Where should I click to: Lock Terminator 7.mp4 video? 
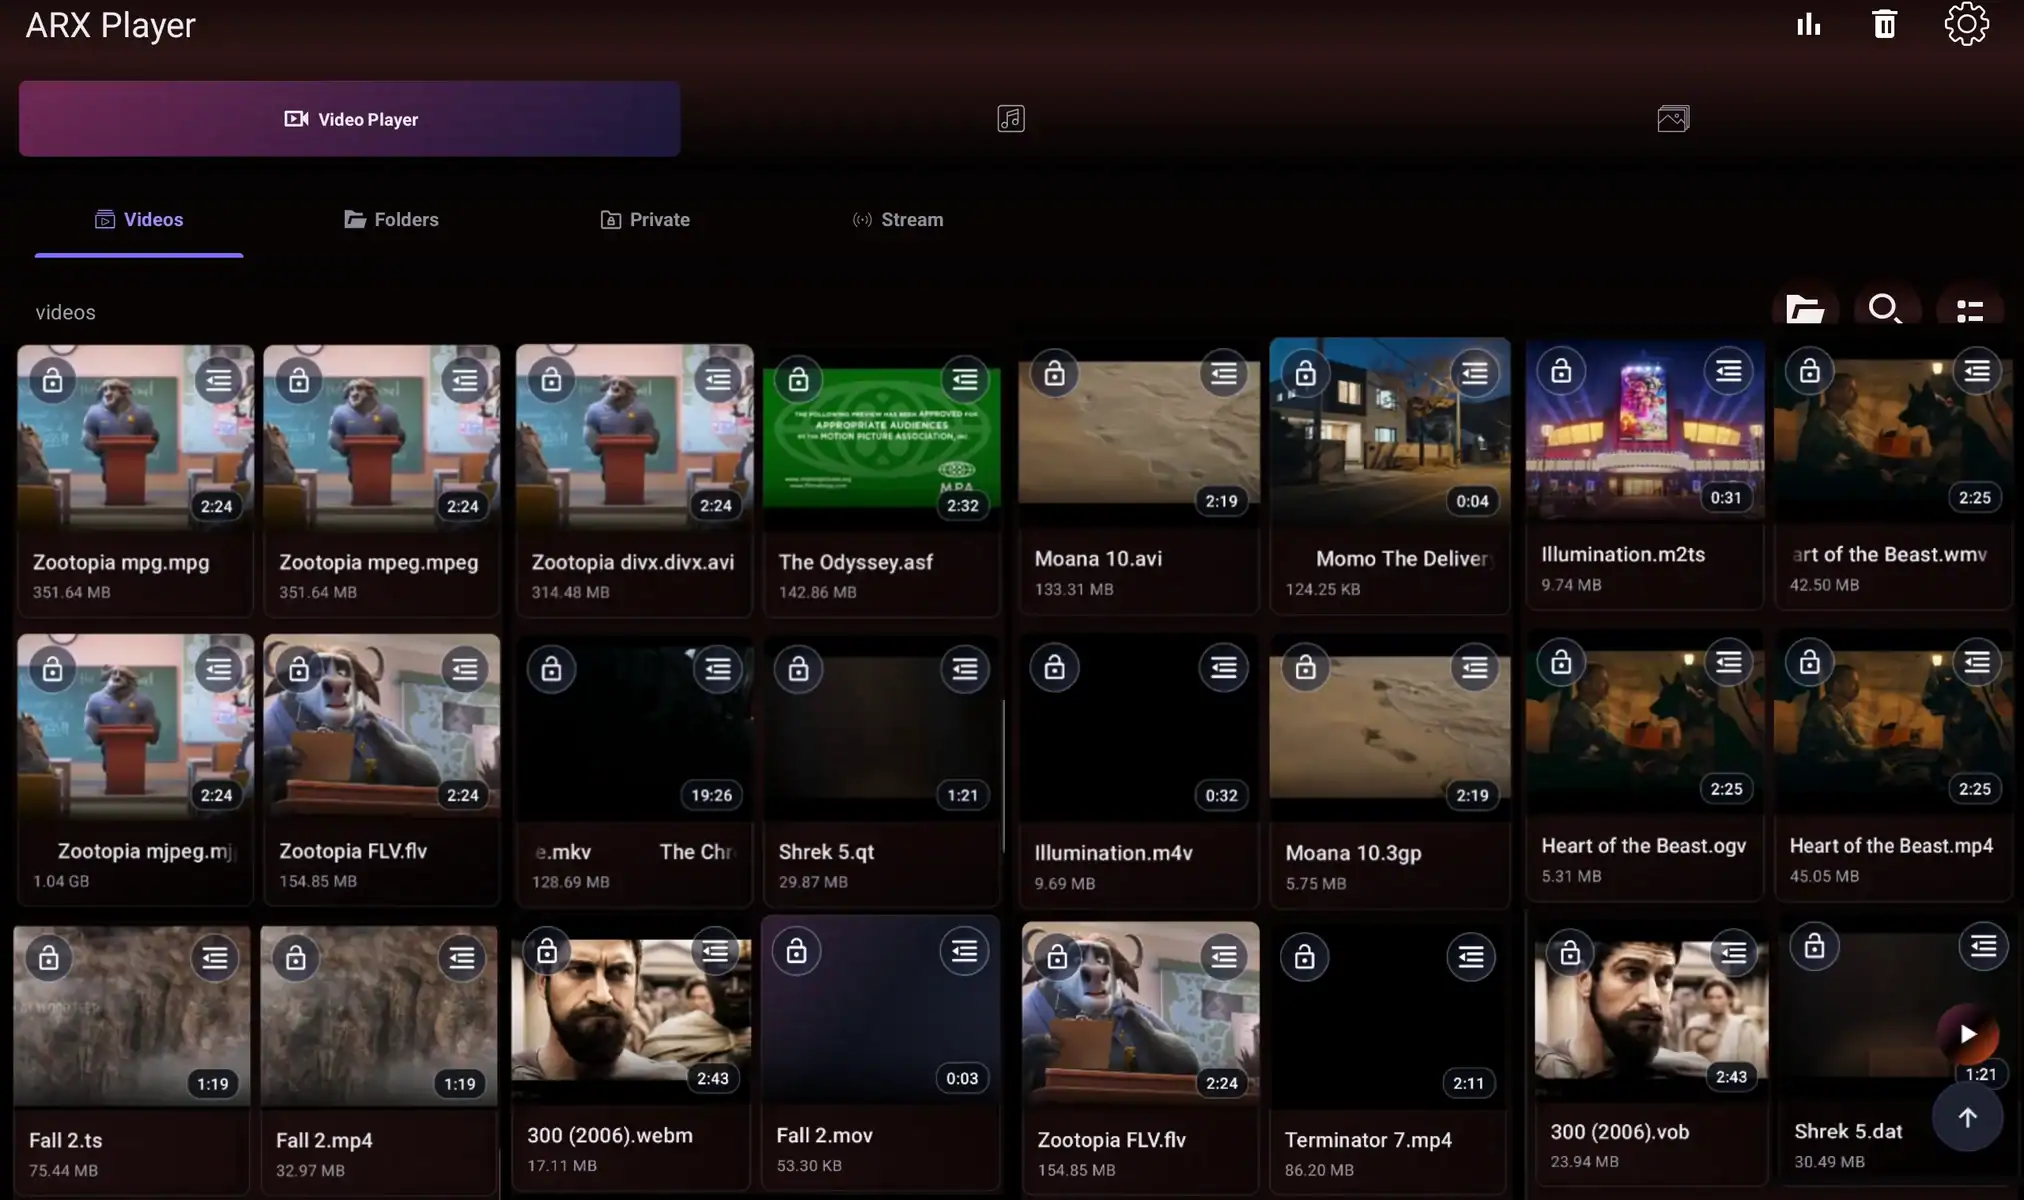1304,957
